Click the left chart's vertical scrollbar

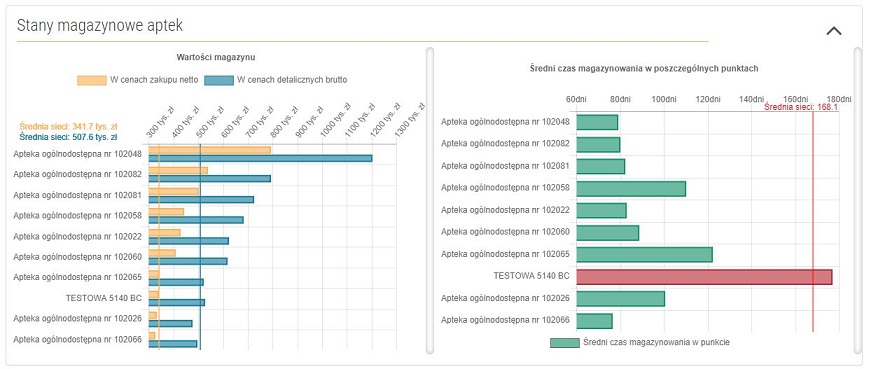[430, 200]
